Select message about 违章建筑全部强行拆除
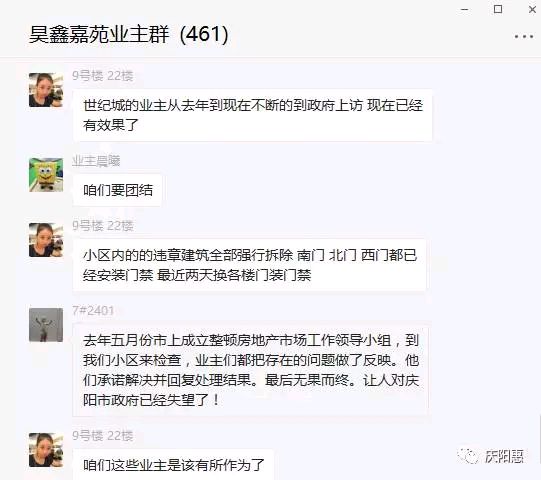The height and width of the screenshot is (480, 541). (x=249, y=265)
